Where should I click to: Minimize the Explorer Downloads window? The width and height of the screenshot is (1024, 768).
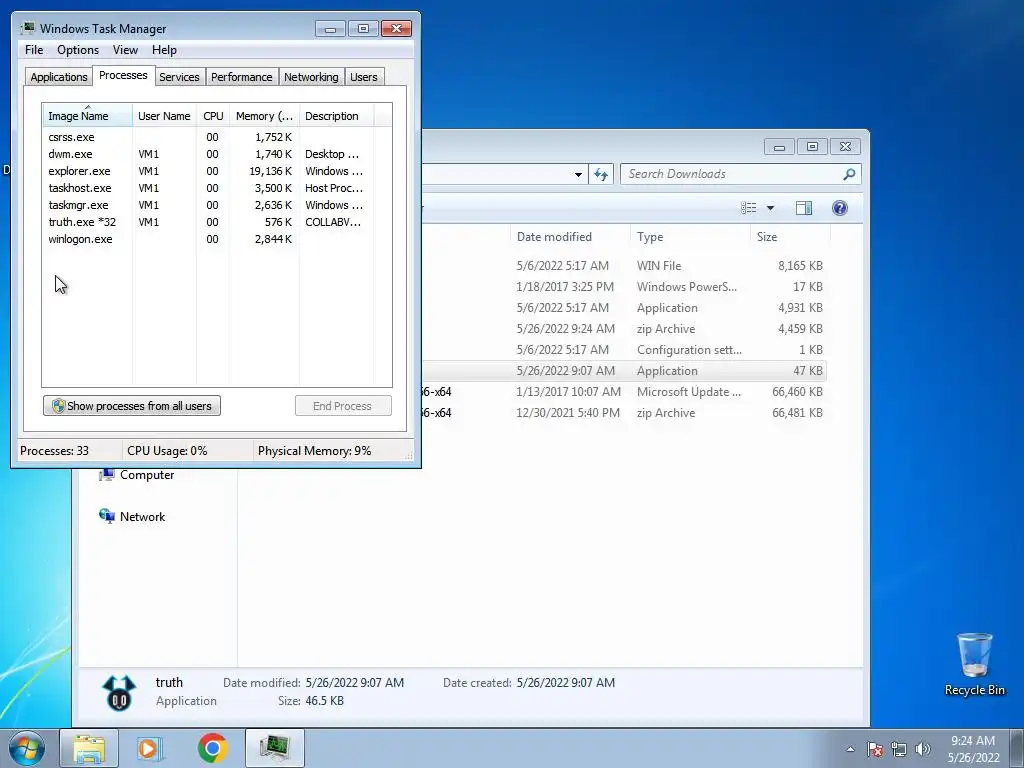tap(779, 147)
